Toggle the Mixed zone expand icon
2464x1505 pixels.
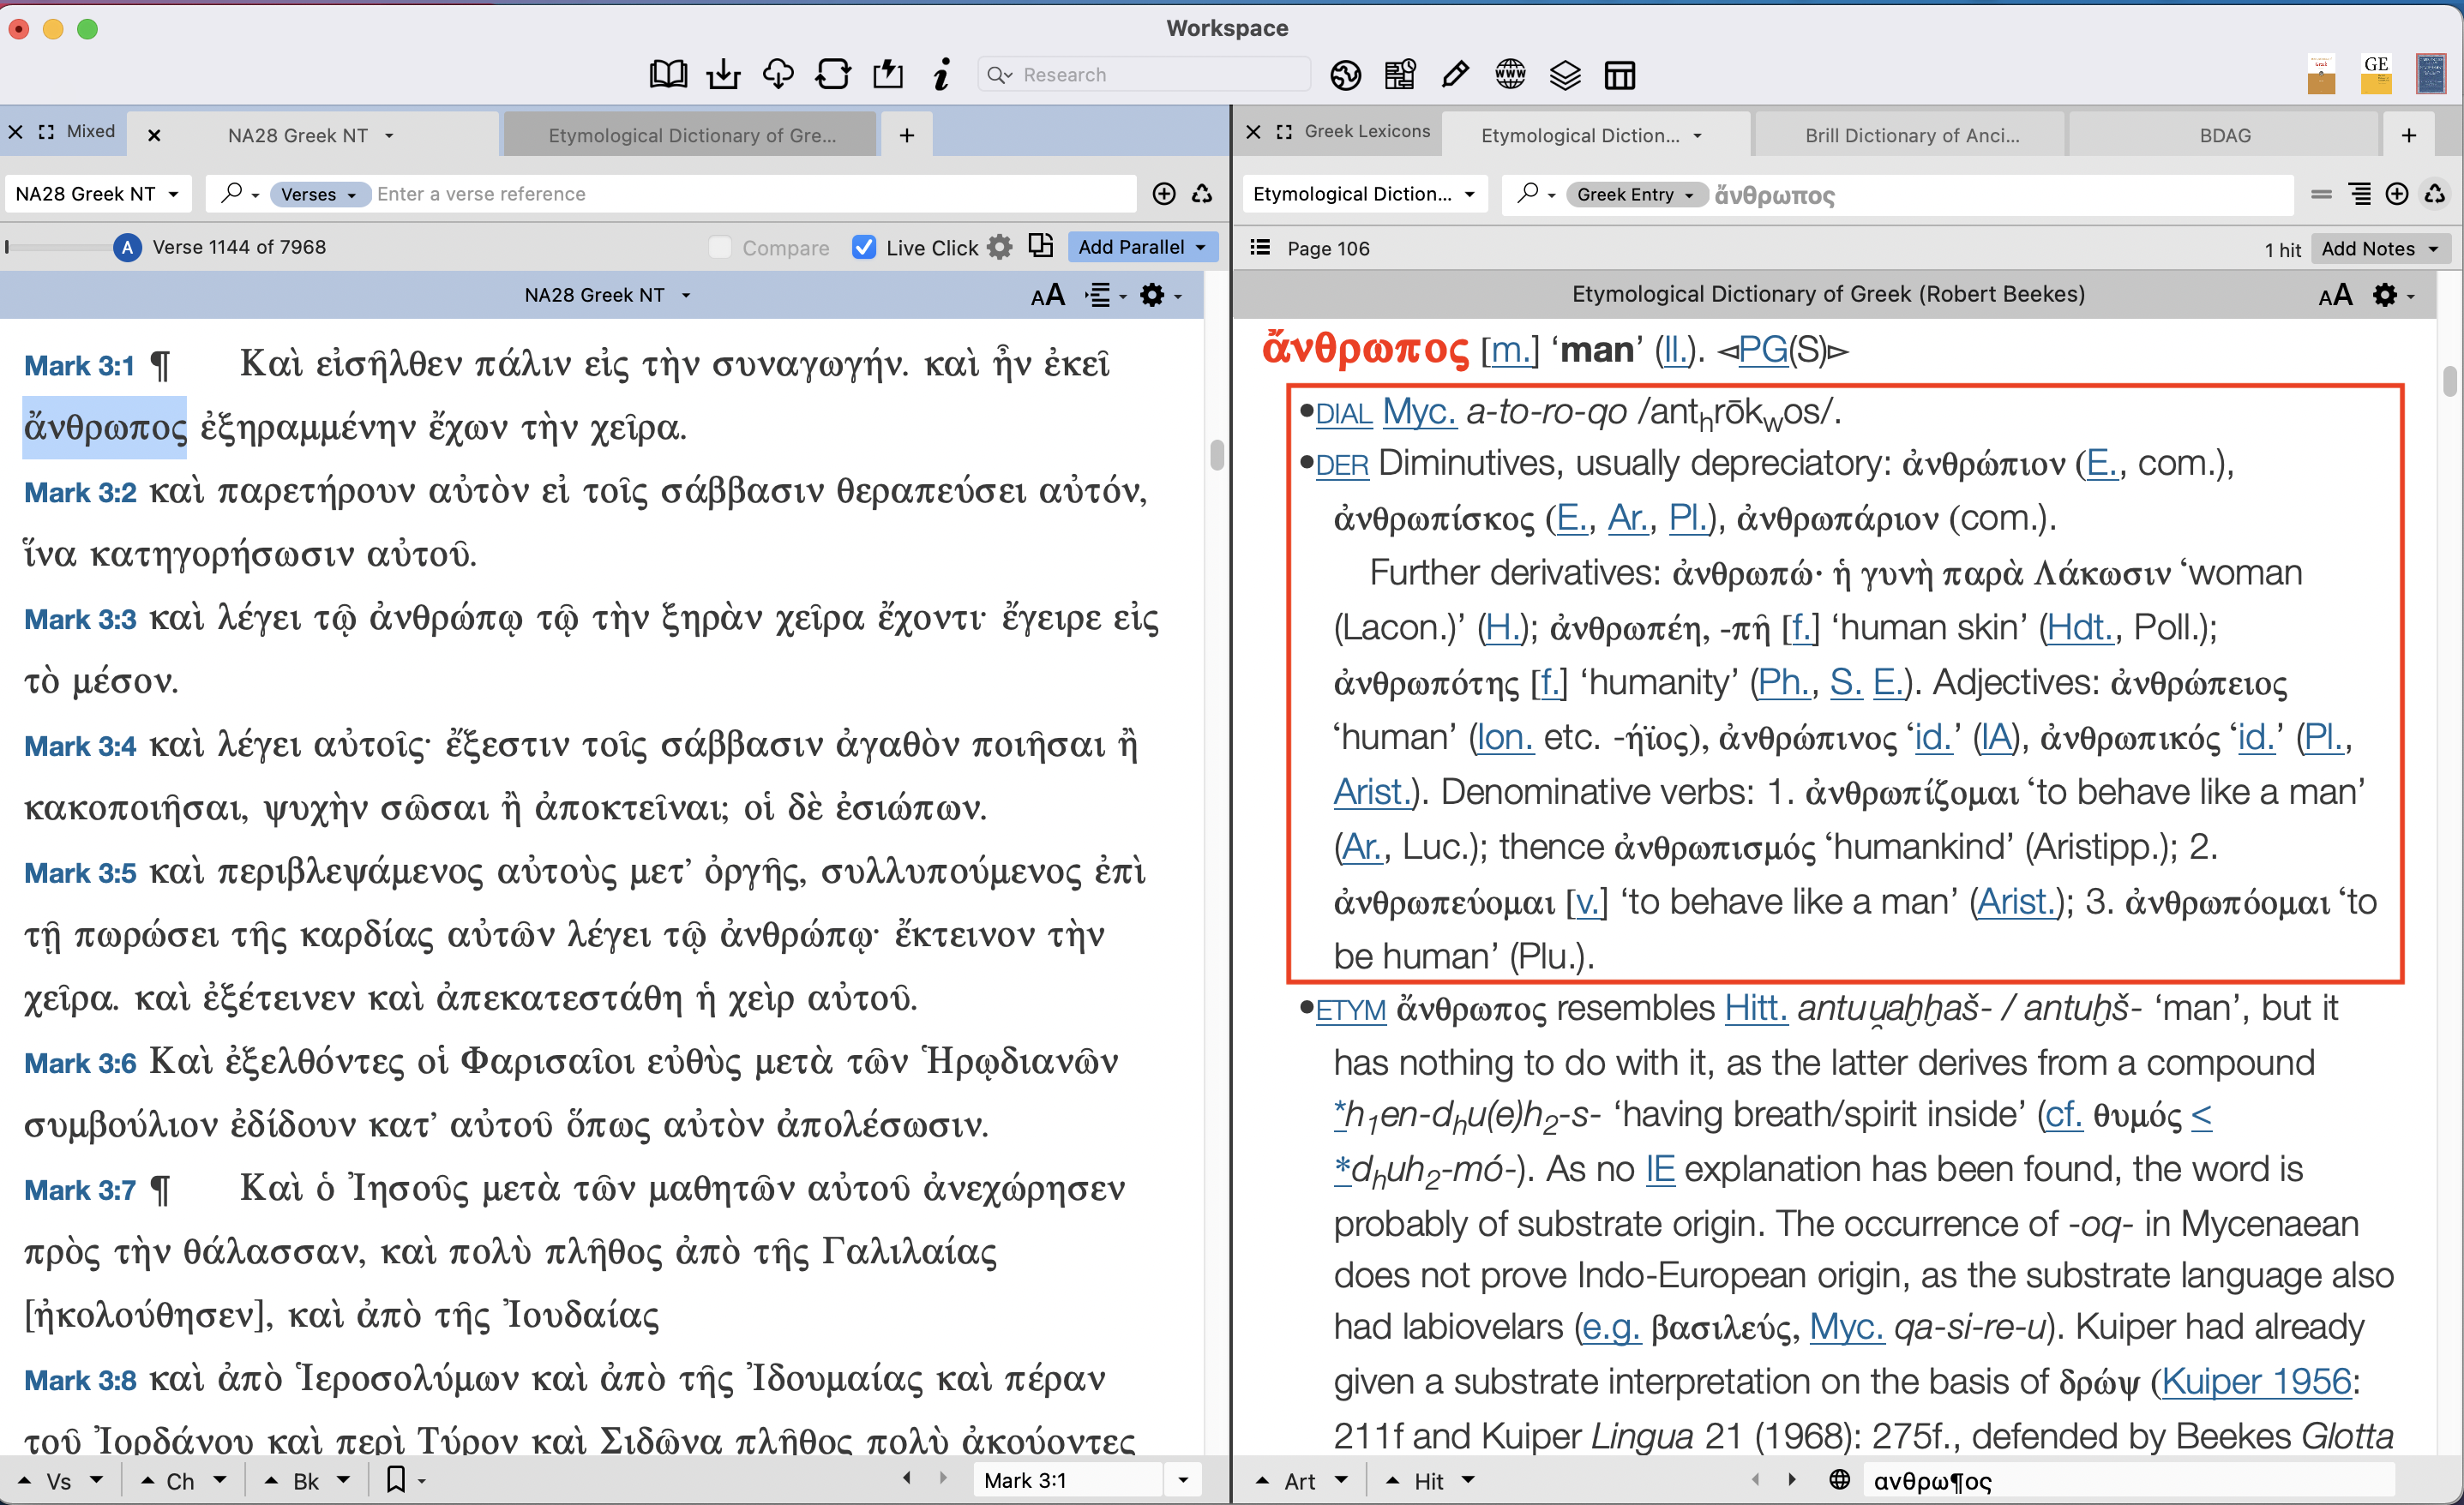point(46,132)
